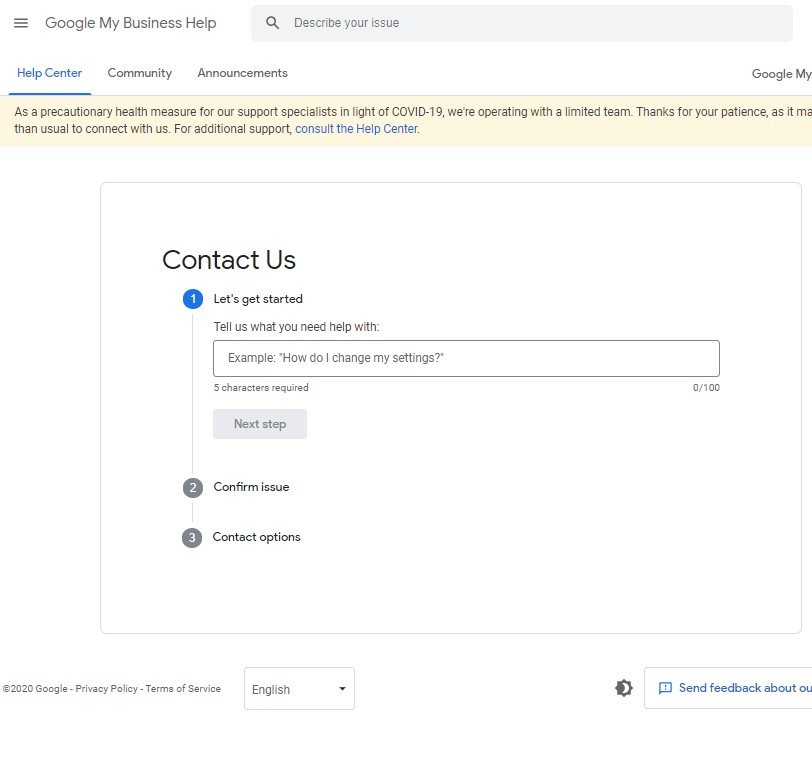Open the Privacy Policy link
Viewport: 812px width, 760px height.
point(107,689)
